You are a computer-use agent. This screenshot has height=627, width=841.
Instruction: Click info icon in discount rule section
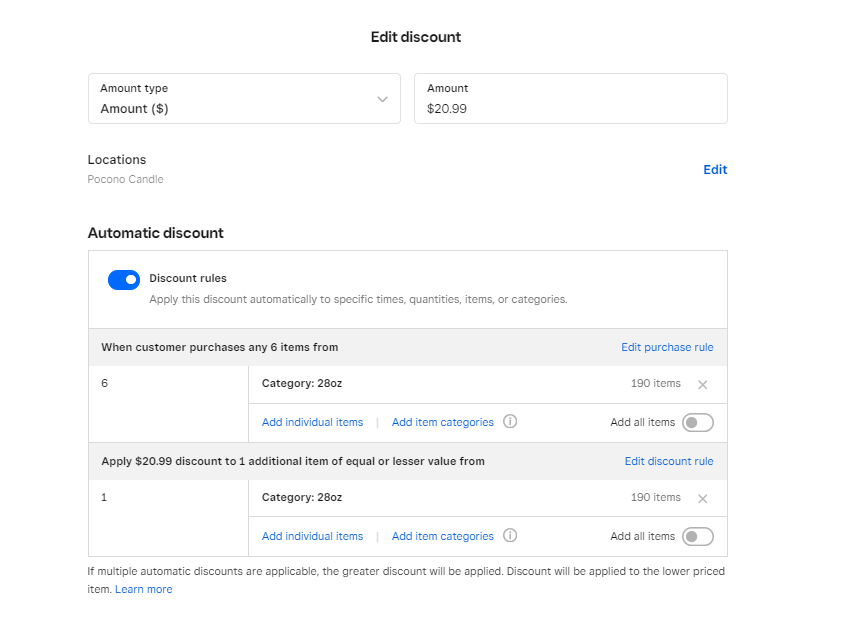[x=510, y=536]
